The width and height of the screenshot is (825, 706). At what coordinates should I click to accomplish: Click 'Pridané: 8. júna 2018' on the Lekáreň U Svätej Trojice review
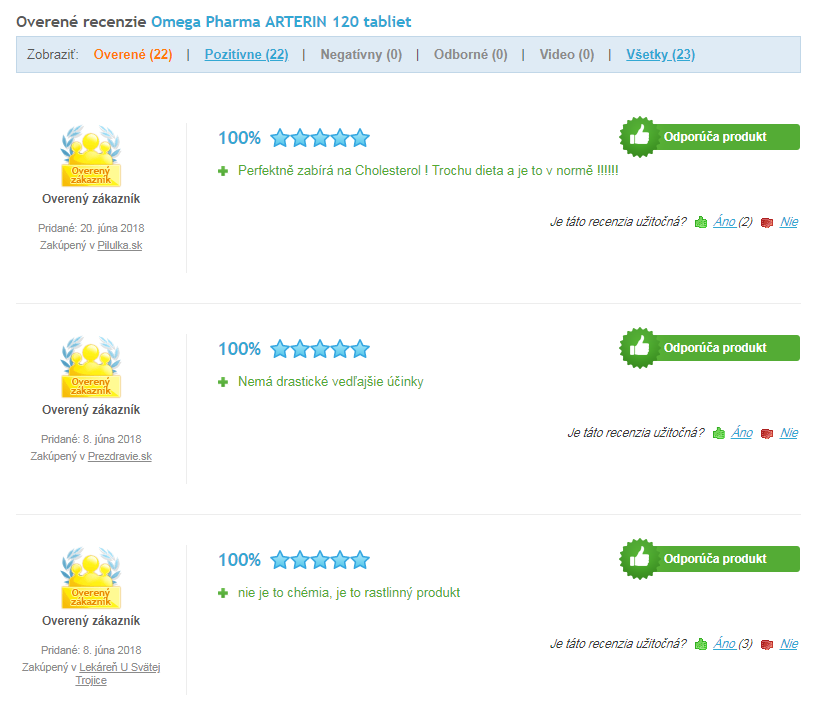pos(91,650)
